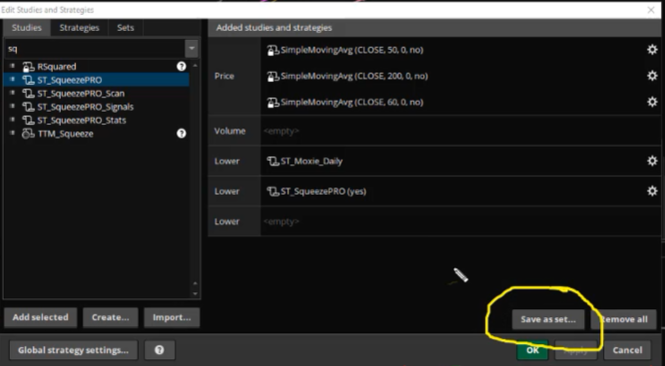
Task: Click help icon next to RSquared
Action: [x=181, y=66]
